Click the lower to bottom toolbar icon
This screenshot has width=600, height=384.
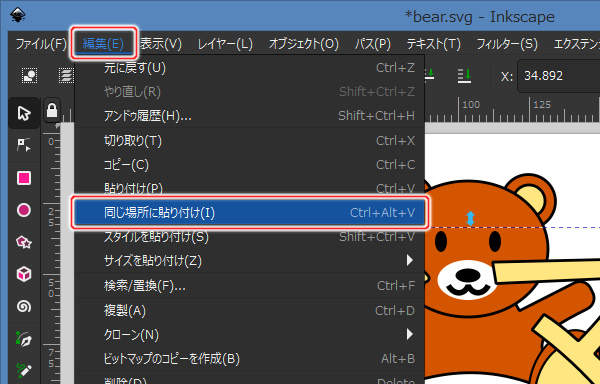coord(464,75)
